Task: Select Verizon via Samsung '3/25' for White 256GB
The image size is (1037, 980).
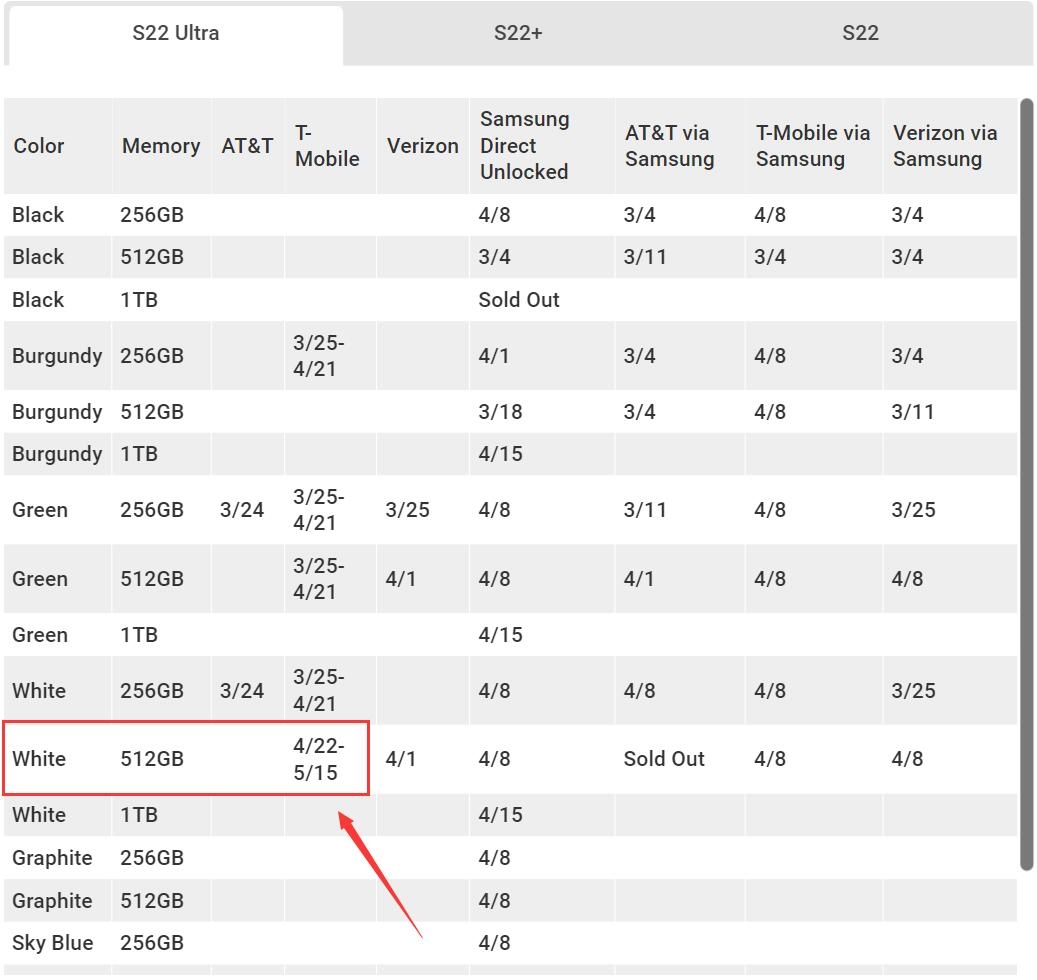Action: (913, 690)
